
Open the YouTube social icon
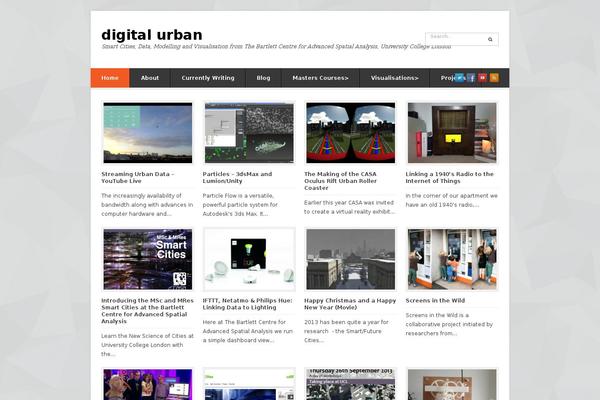click(x=483, y=78)
